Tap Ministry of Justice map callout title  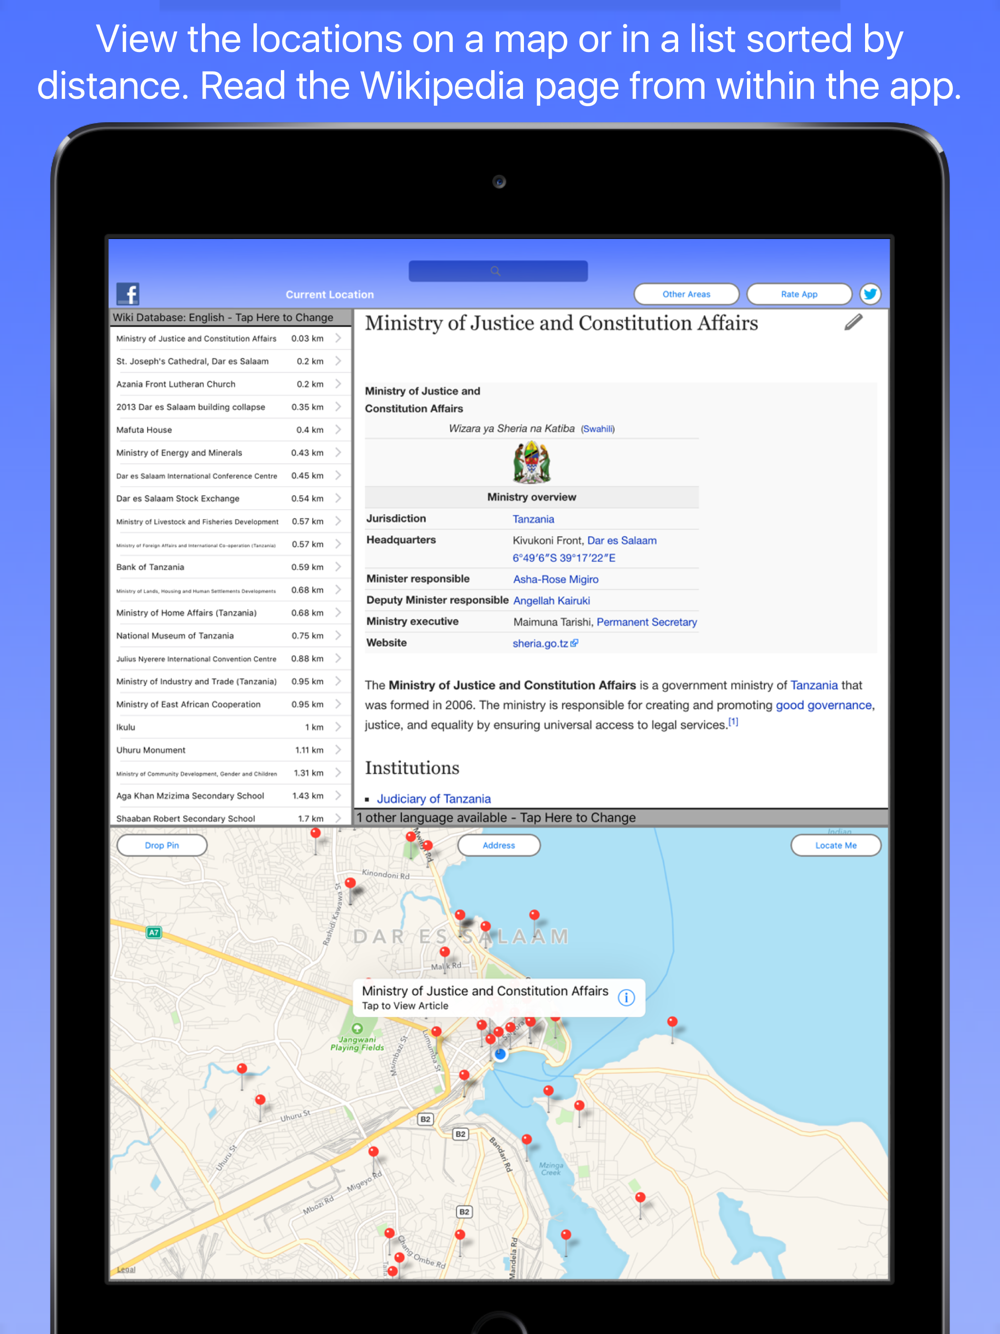[485, 991]
